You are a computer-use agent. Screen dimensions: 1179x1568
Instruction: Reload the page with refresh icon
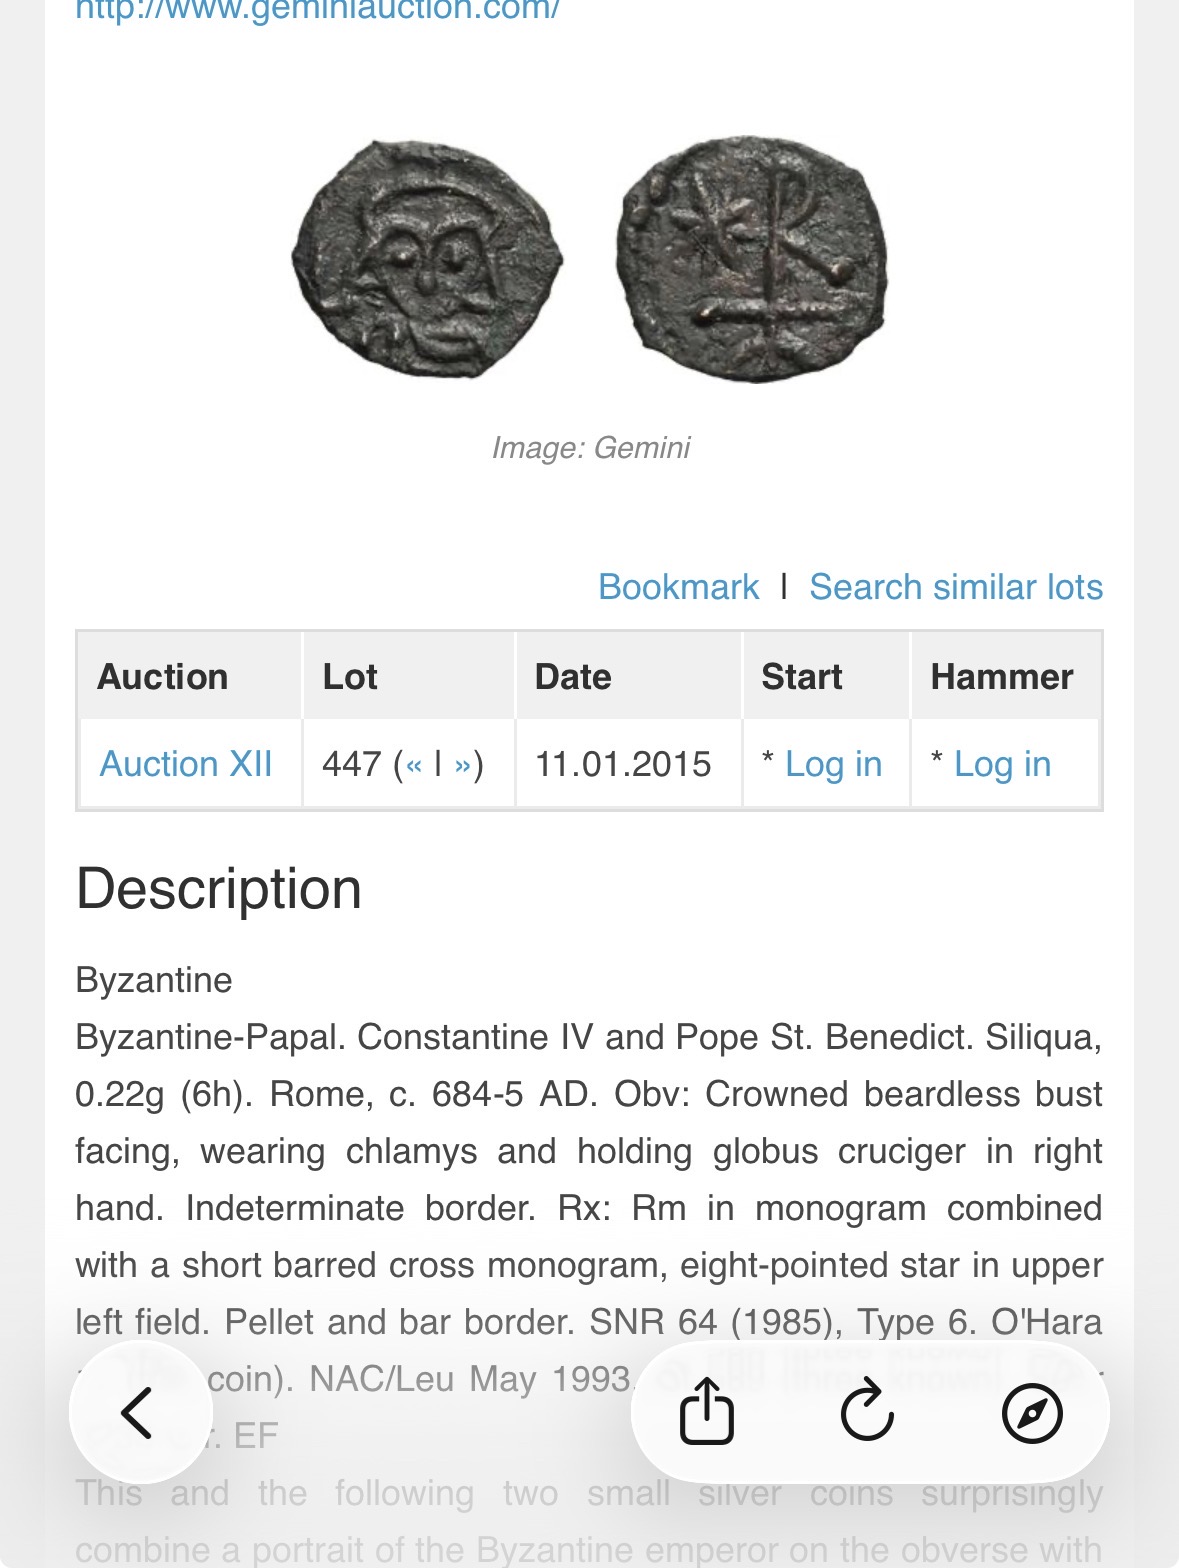click(867, 1411)
